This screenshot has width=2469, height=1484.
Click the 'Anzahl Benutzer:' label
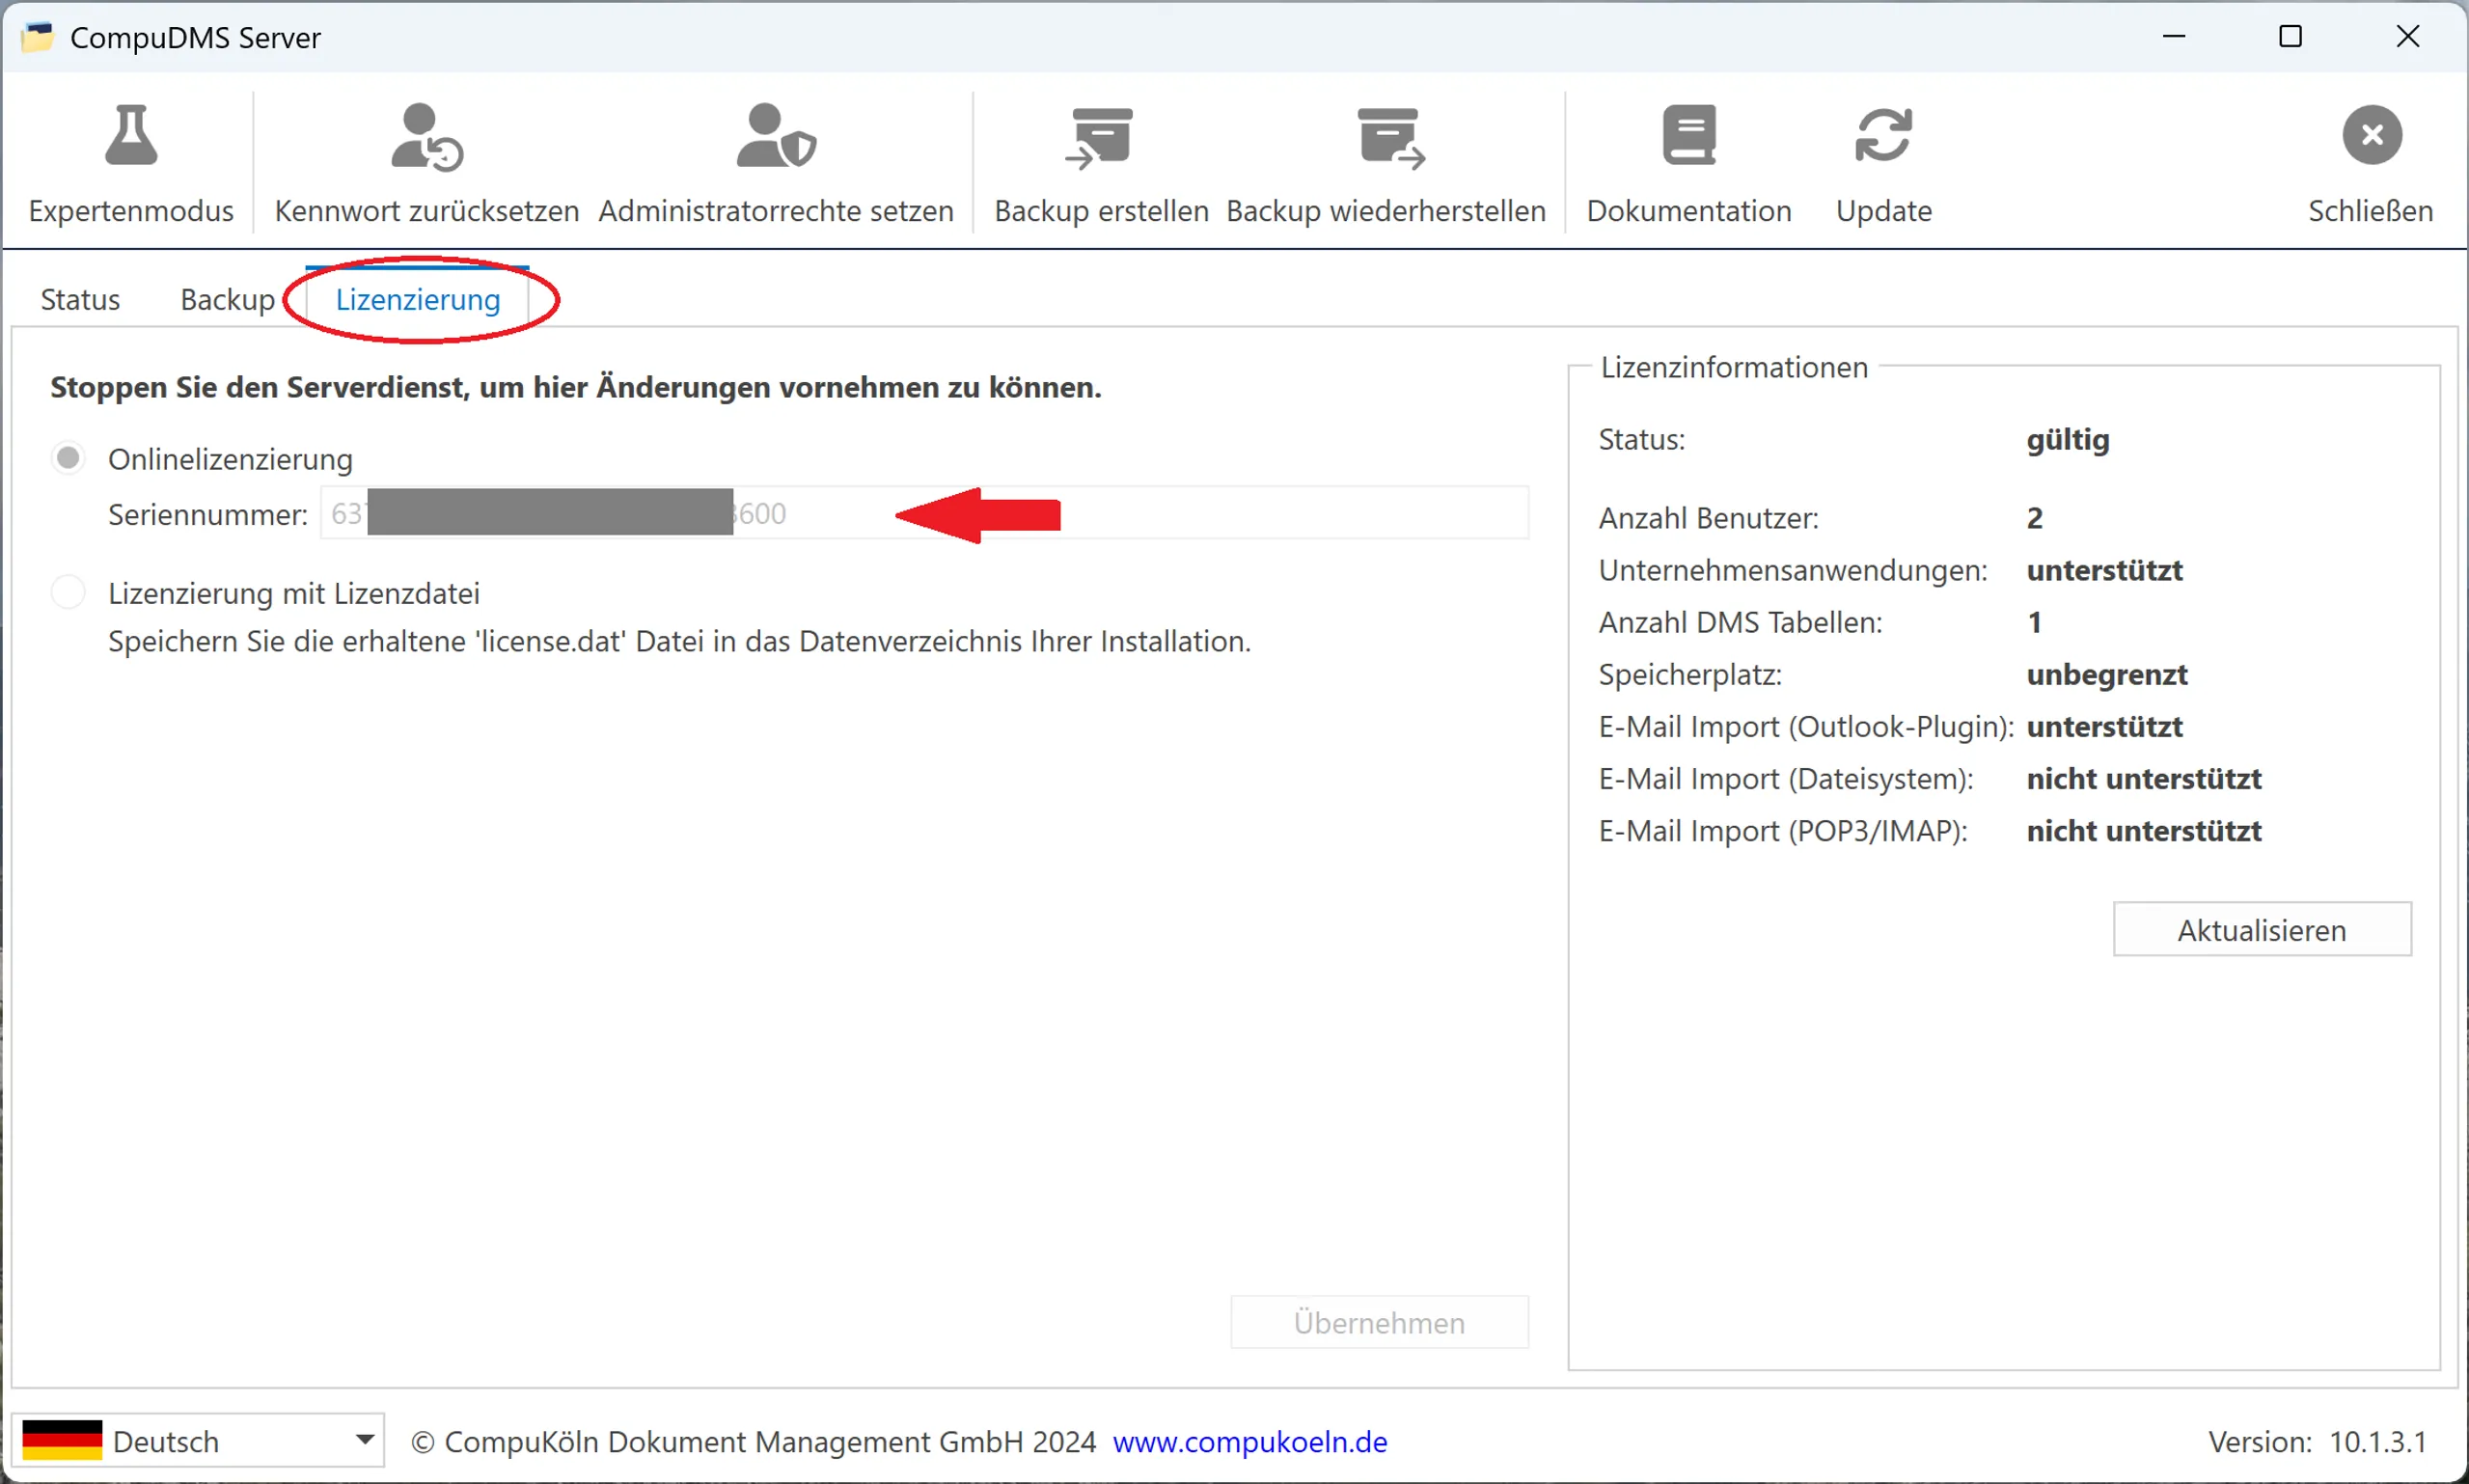click(x=1708, y=518)
